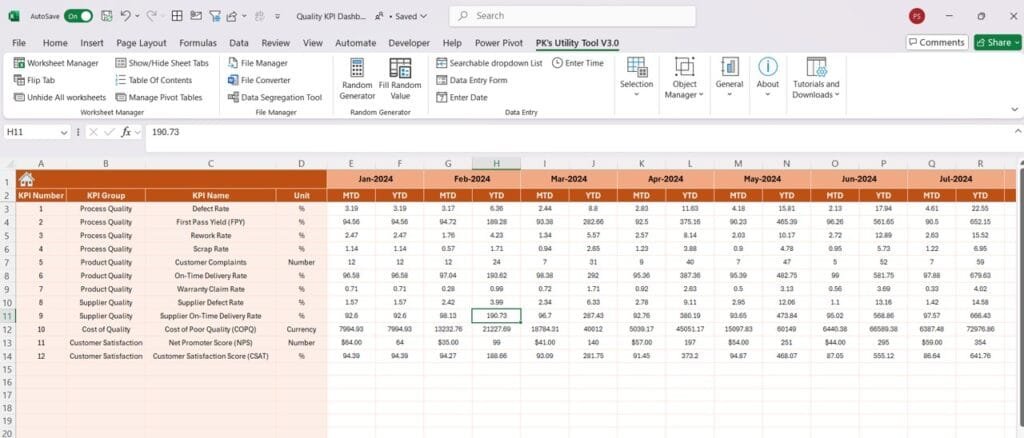This screenshot has height=438, width=1024.
Task: Click the Redo icon
Action: pyautogui.click(x=151, y=16)
